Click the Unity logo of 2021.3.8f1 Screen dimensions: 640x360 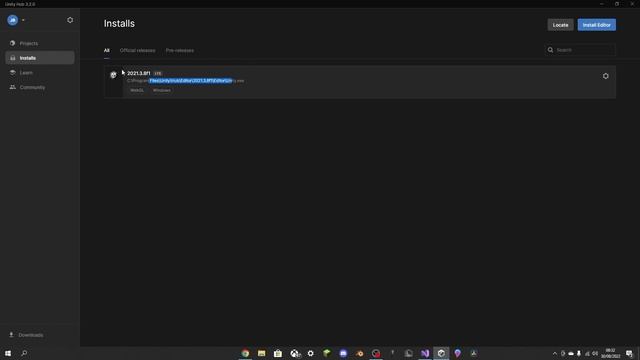click(113, 75)
